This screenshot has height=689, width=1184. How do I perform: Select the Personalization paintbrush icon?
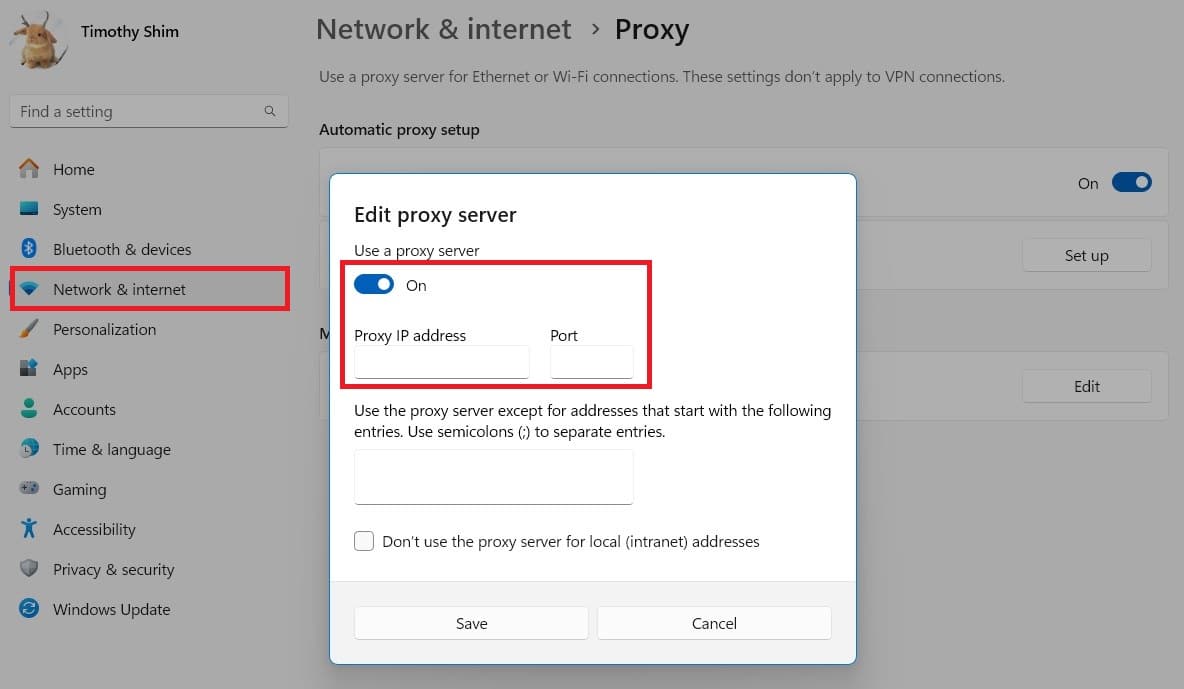[x=29, y=329]
